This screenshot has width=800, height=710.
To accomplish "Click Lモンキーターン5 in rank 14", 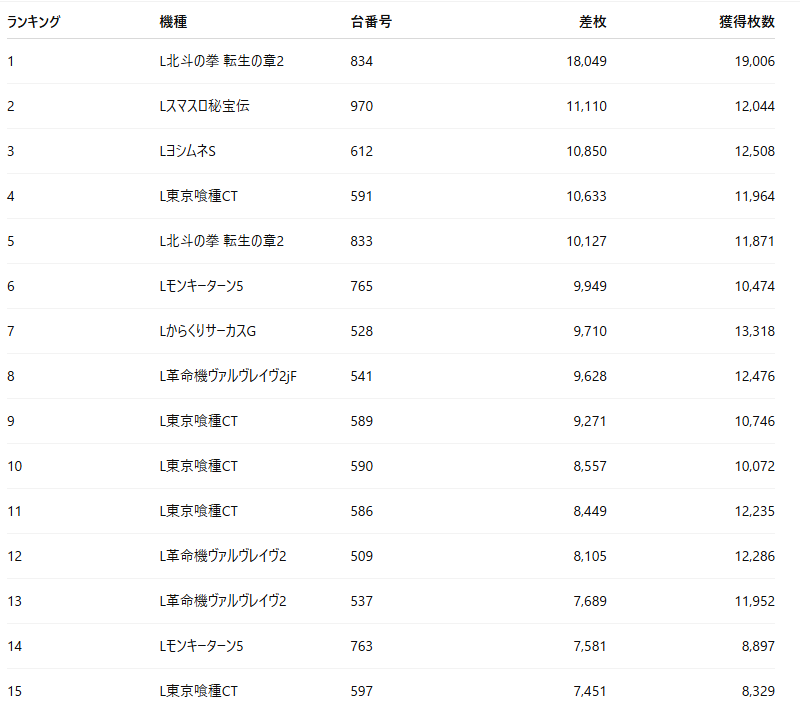I will point(201,646).
